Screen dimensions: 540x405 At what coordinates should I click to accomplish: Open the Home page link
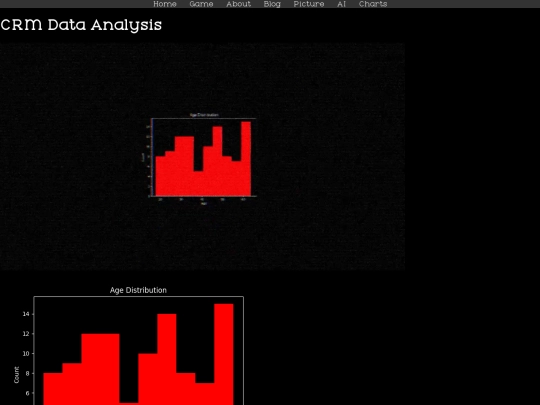tap(165, 4)
